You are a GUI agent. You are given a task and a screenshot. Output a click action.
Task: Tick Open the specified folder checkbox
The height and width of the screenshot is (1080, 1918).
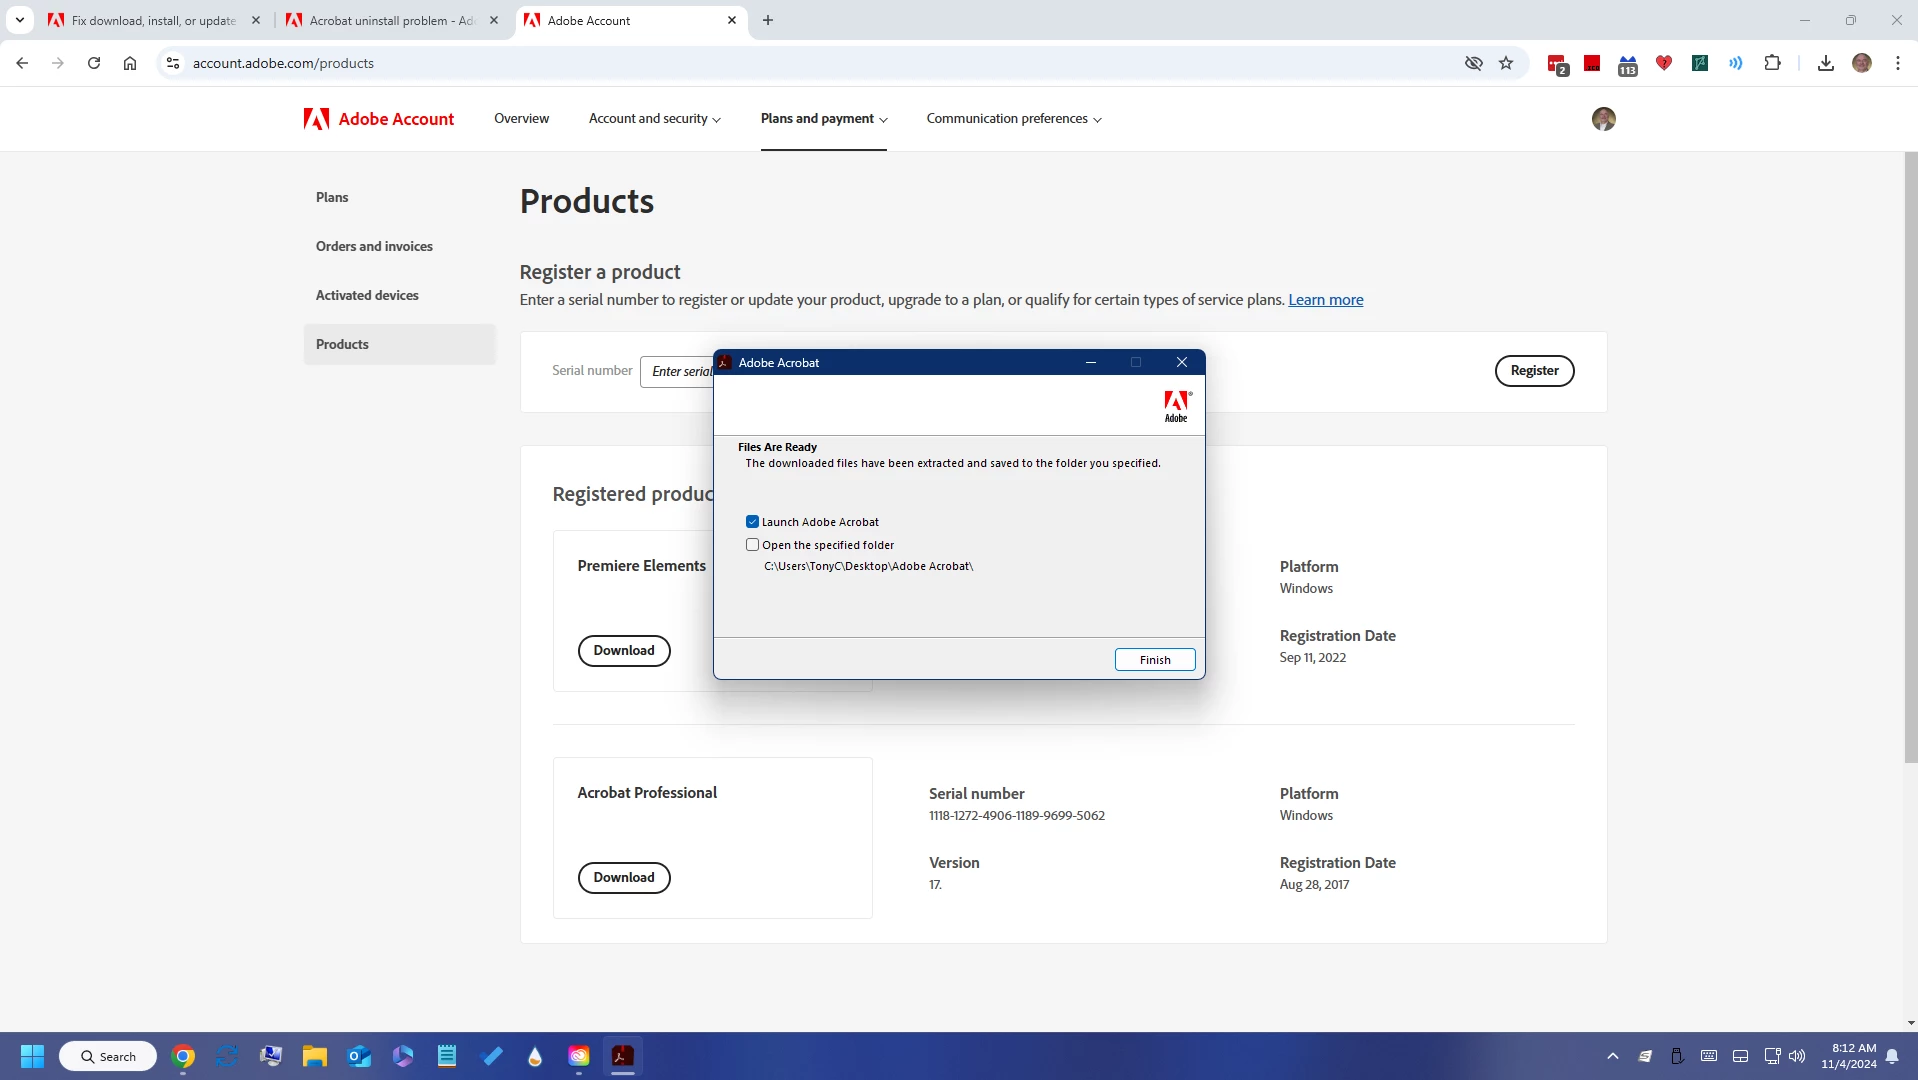point(752,545)
